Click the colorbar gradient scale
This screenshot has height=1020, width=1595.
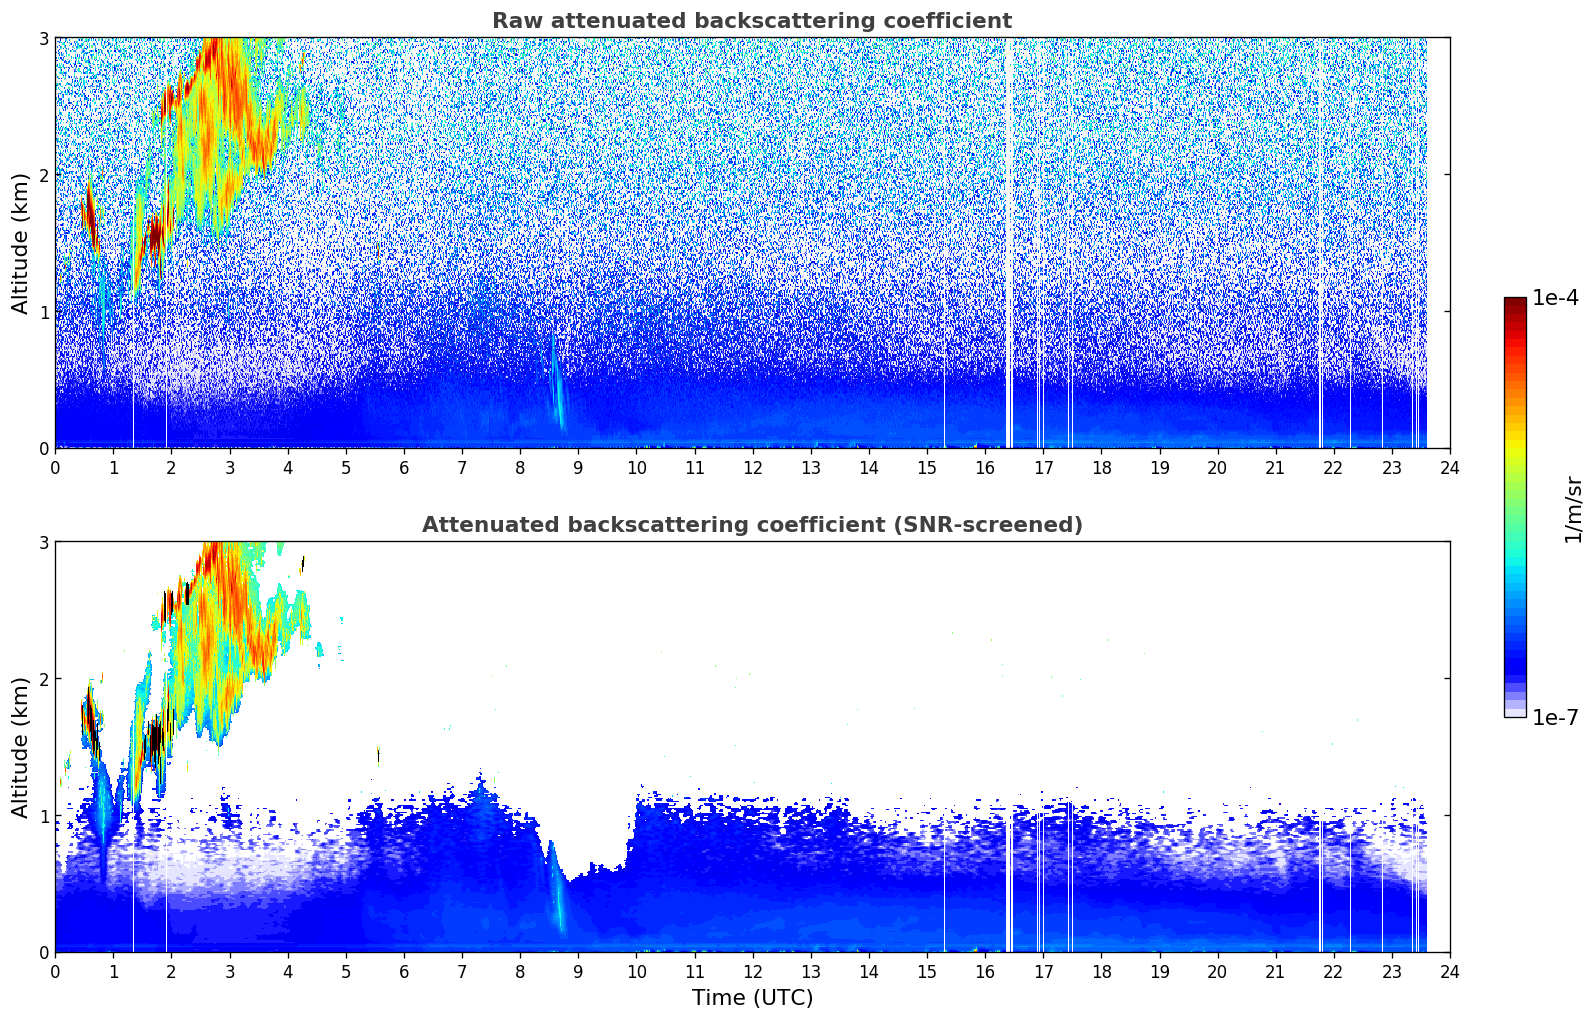click(1515, 507)
